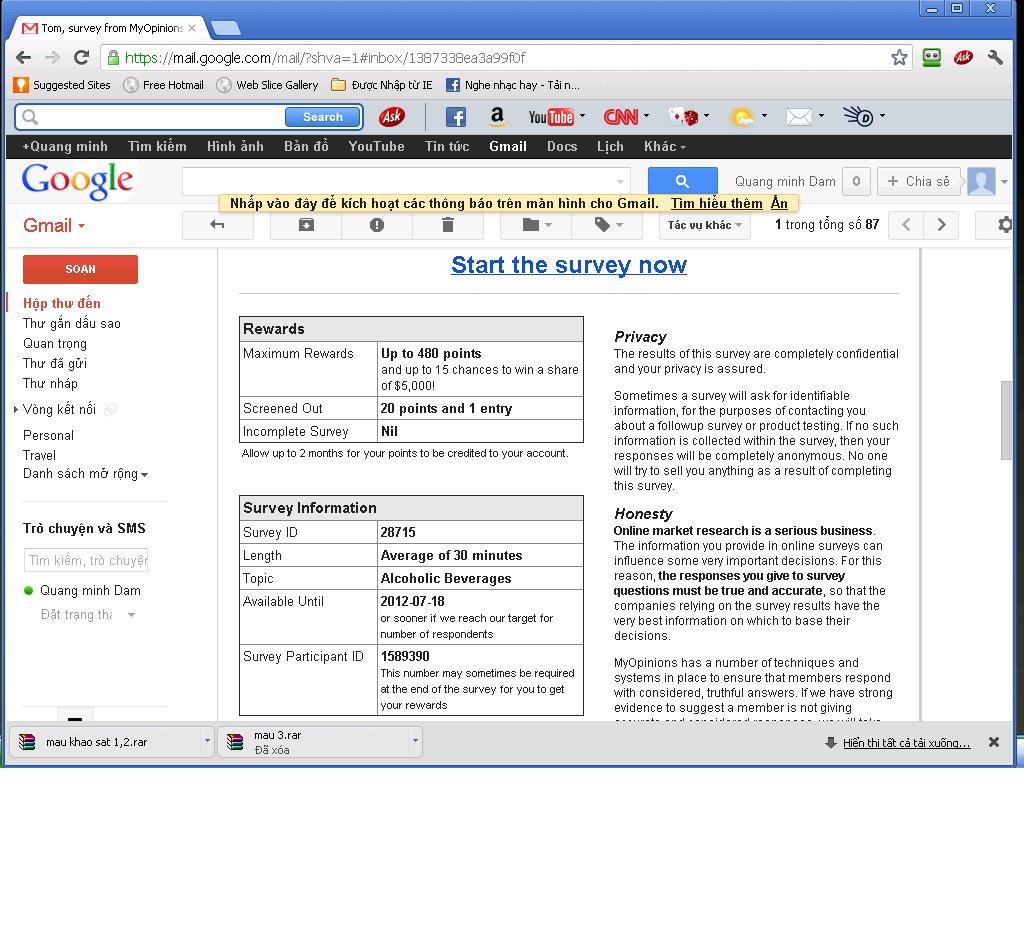This screenshot has width=1024, height=936.
Task: Report spam using exclamation icon
Action: pyautogui.click(x=377, y=225)
